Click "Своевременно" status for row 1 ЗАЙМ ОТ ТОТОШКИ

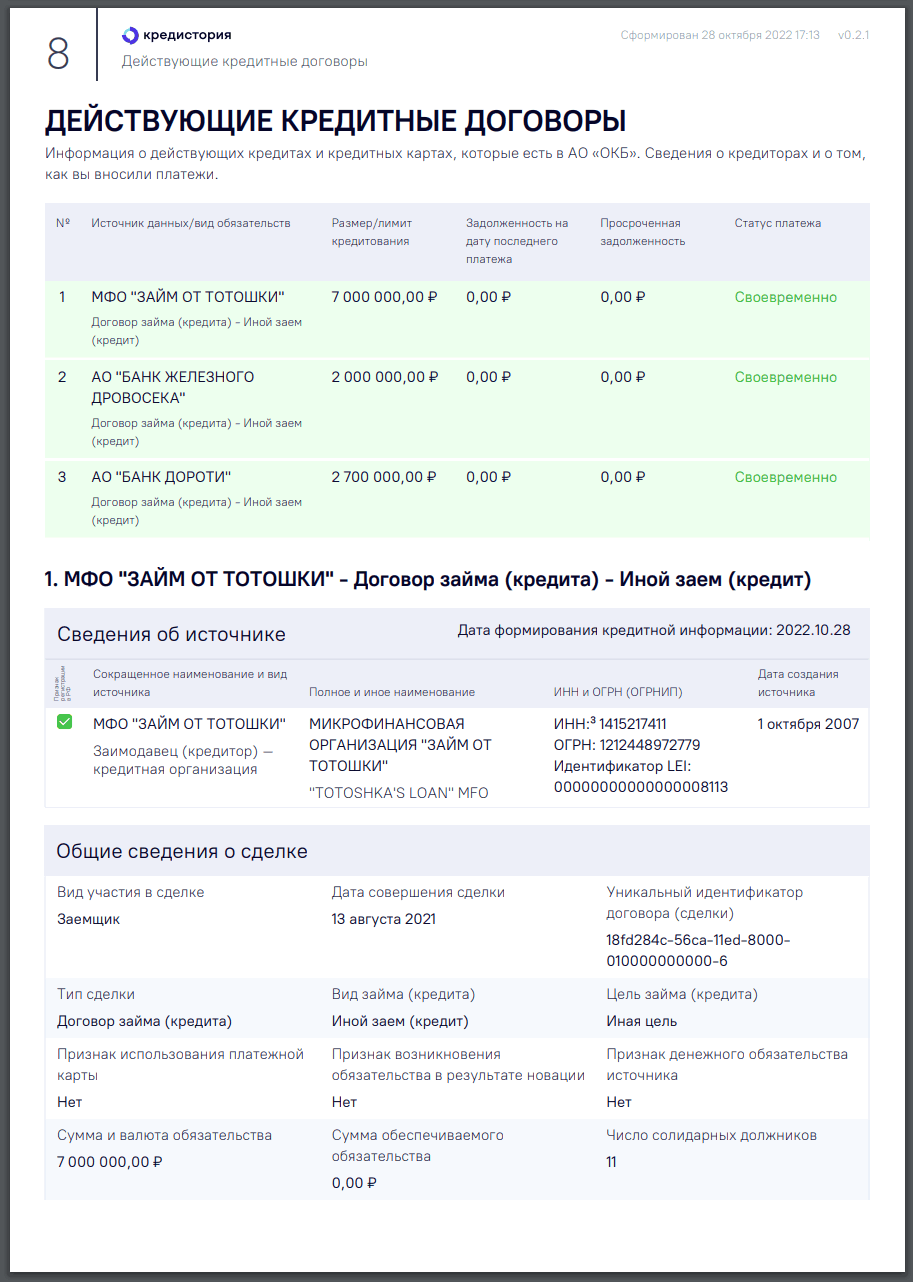pyautogui.click(x=786, y=297)
